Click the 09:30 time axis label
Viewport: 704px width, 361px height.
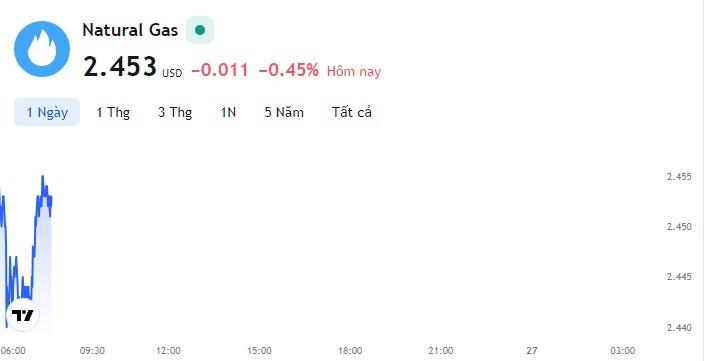pyautogui.click(x=92, y=351)
